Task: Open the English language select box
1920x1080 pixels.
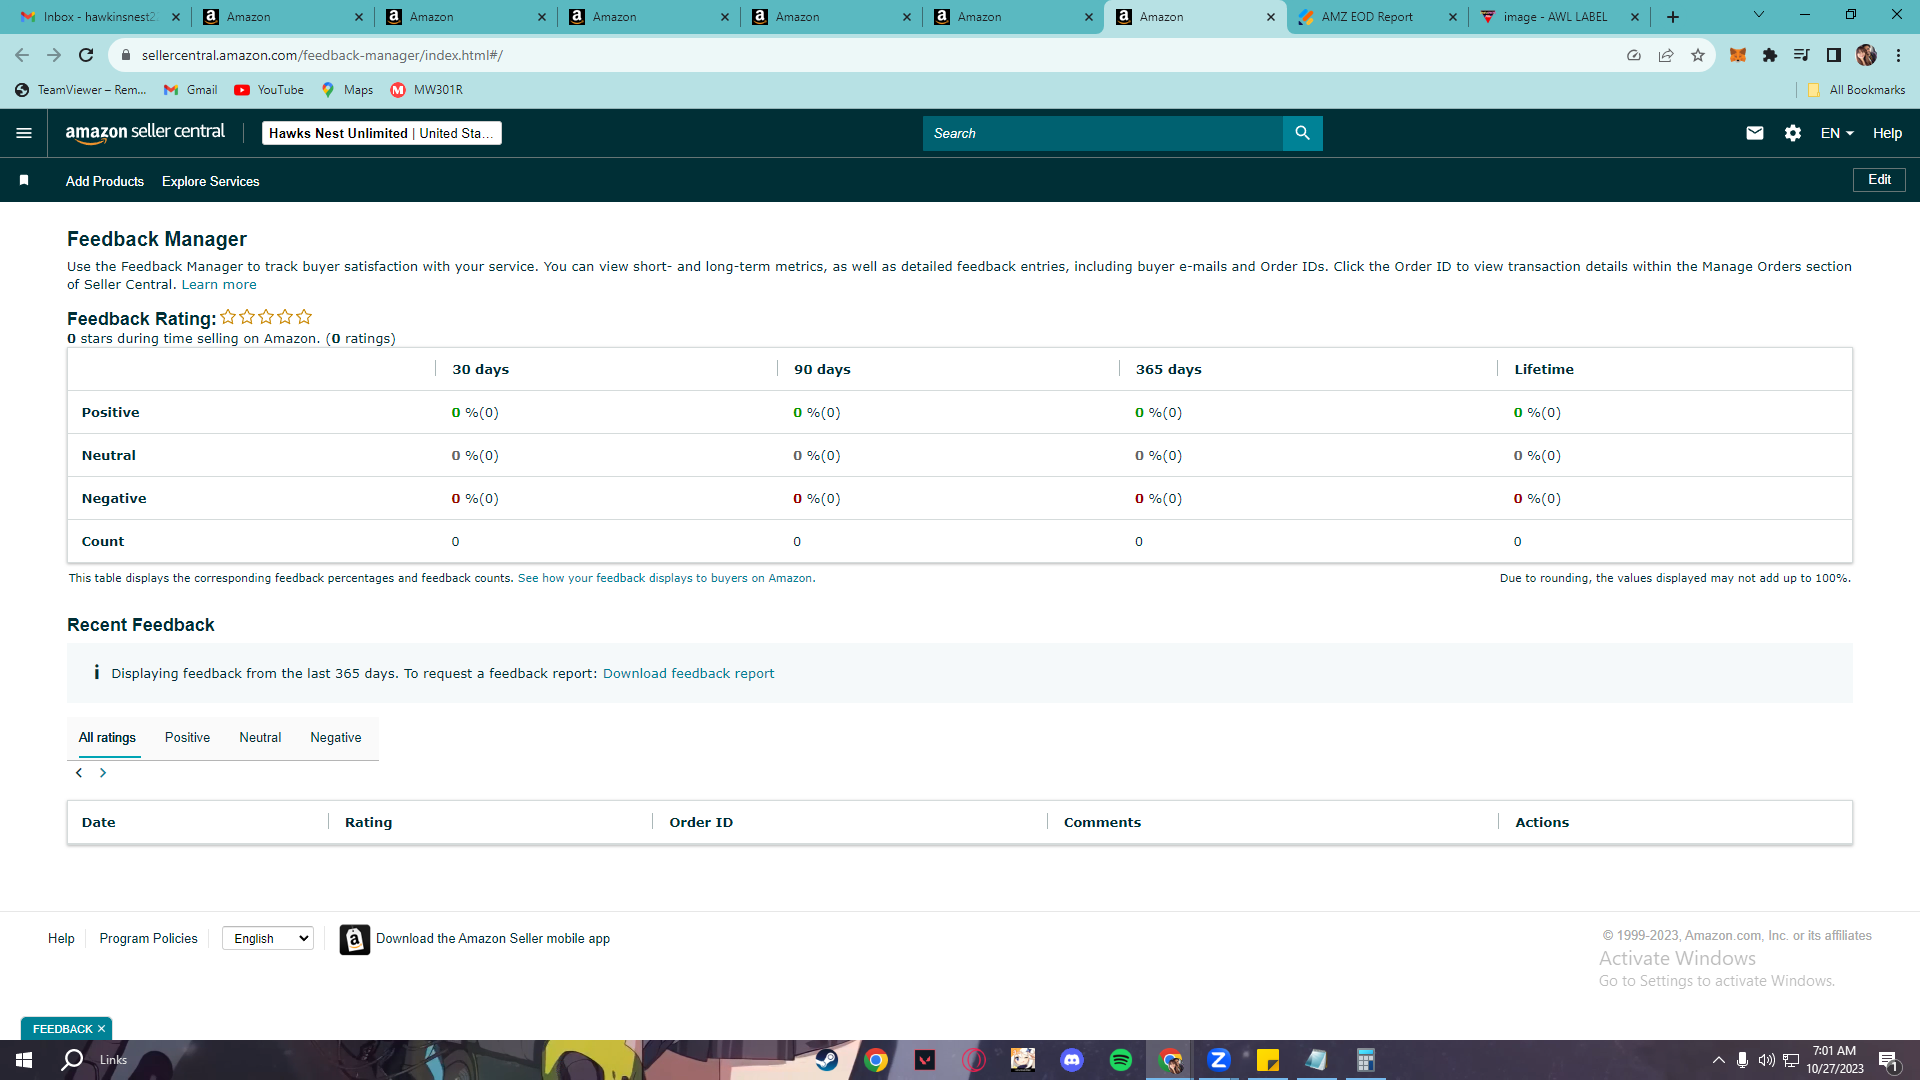Action: (268, 939)
